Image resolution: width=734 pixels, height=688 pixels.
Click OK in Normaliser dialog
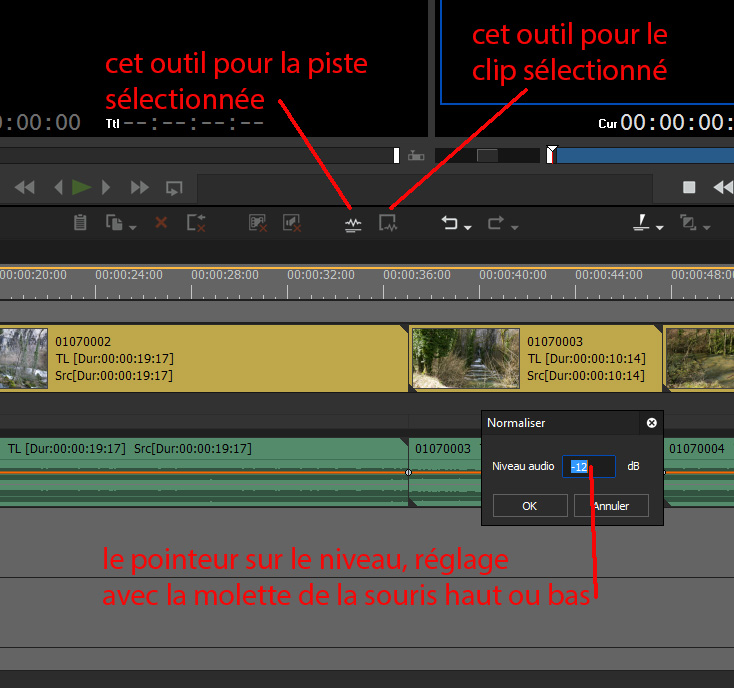[x=530, y=505]
